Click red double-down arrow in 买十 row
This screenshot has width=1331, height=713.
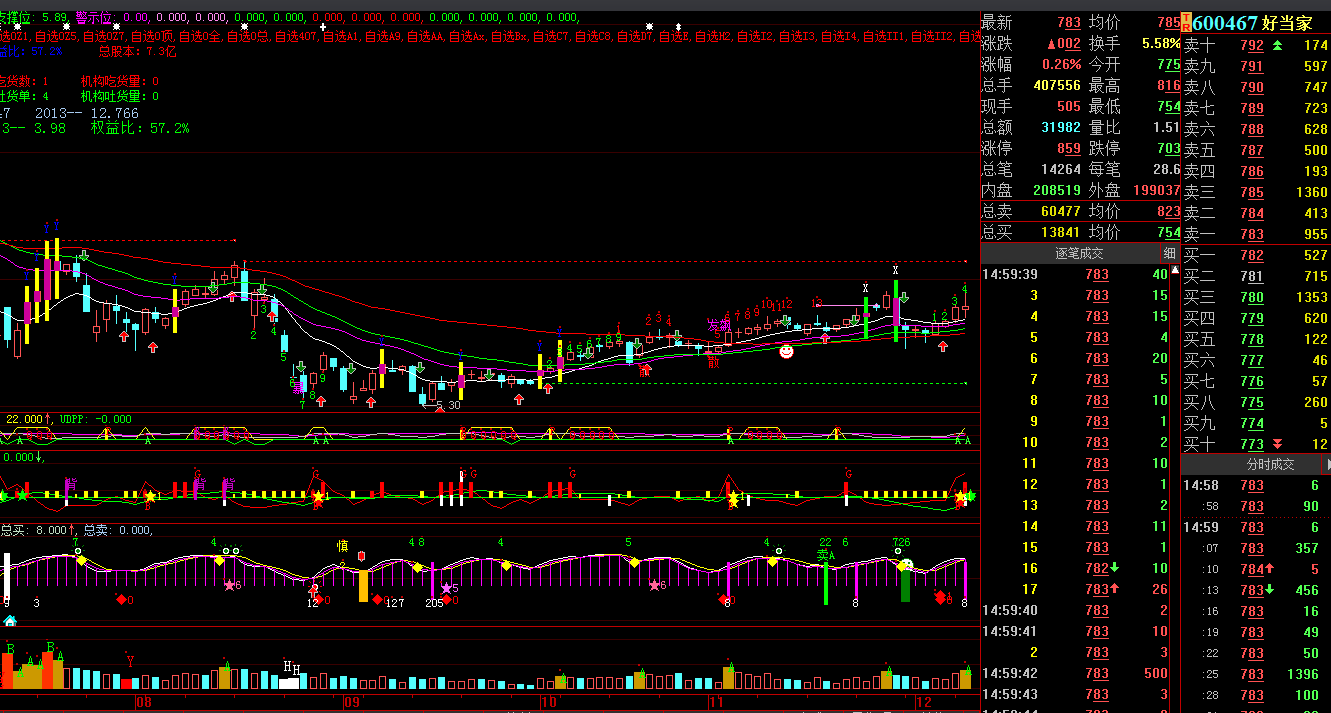1277,444
